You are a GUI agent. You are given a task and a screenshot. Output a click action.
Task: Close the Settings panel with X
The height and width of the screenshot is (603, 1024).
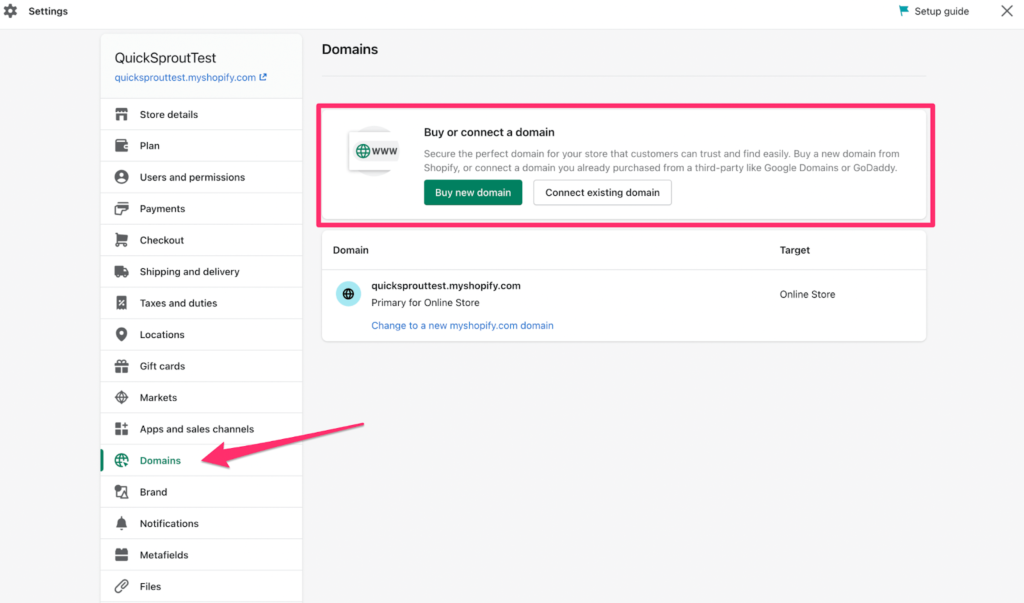coord(1006,11)
